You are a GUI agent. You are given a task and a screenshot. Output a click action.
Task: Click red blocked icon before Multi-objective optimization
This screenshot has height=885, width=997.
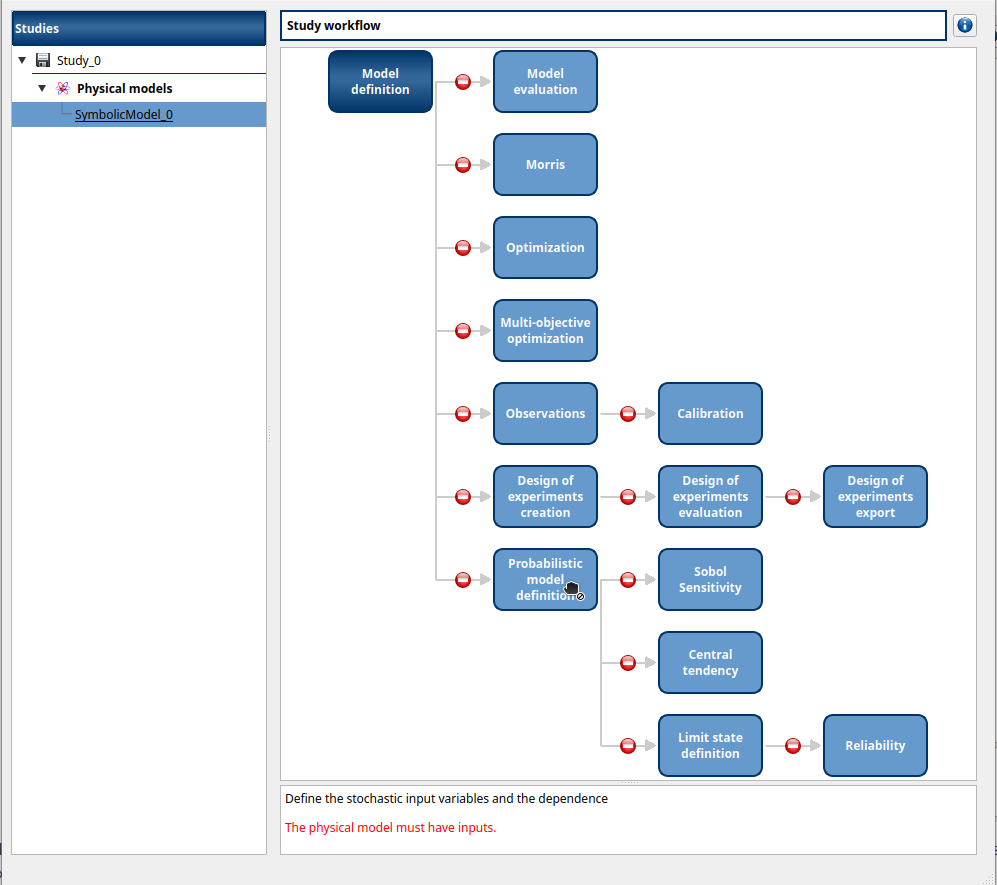click(x=463, y=331)
